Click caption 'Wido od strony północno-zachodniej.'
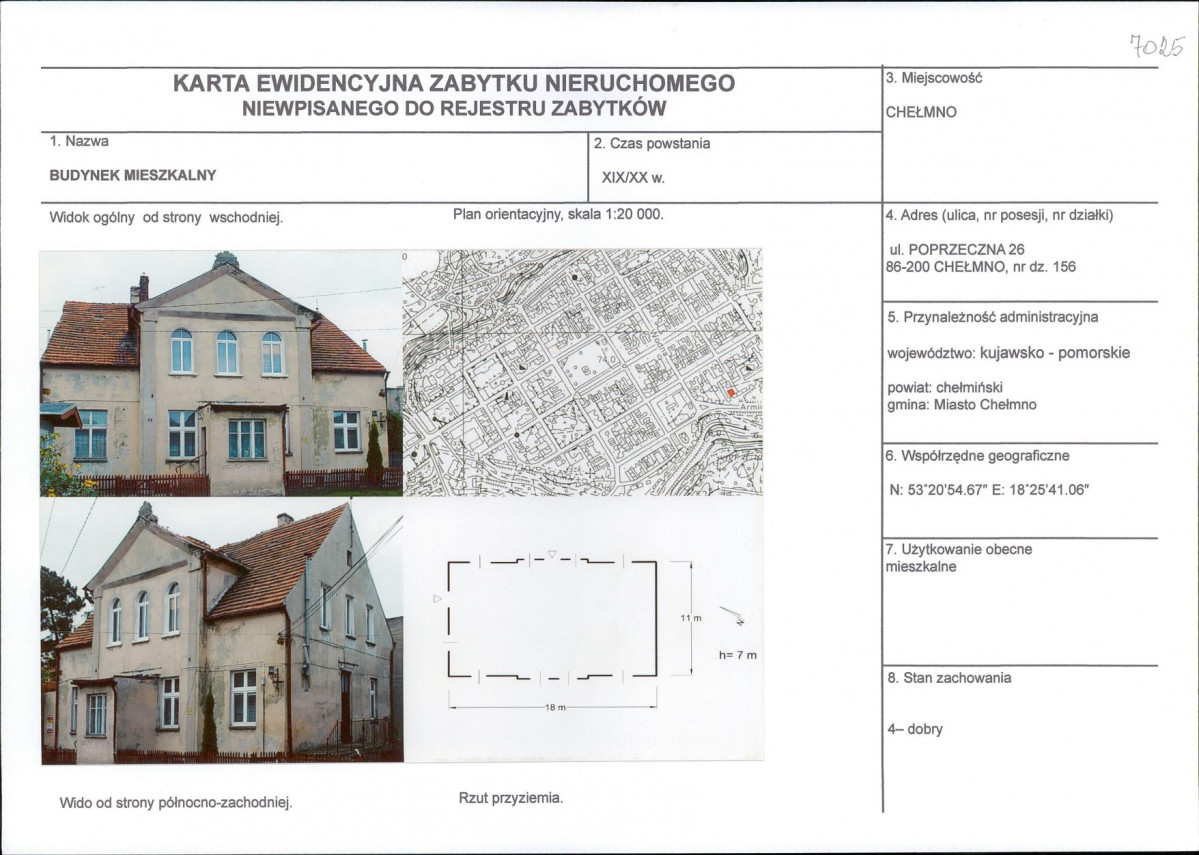Screen dimensions: 1199x855 [176, 803]
